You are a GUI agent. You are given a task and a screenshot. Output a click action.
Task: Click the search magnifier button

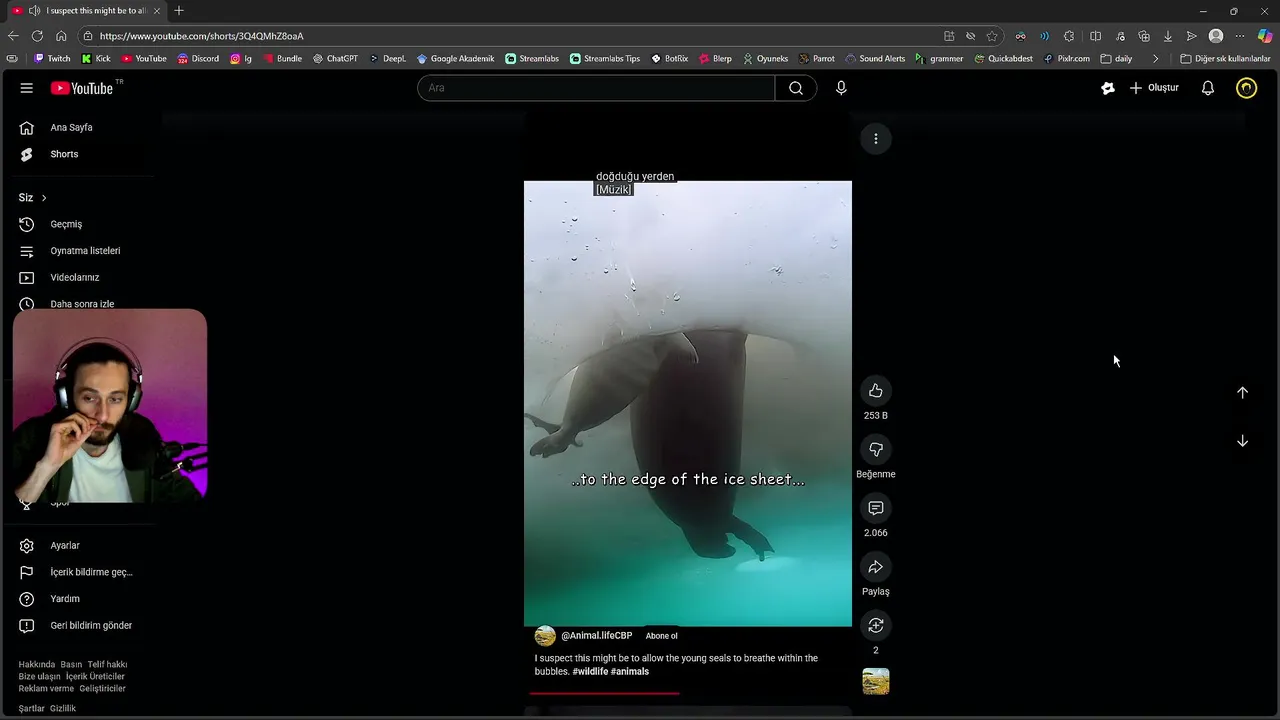tap(796, 88)
